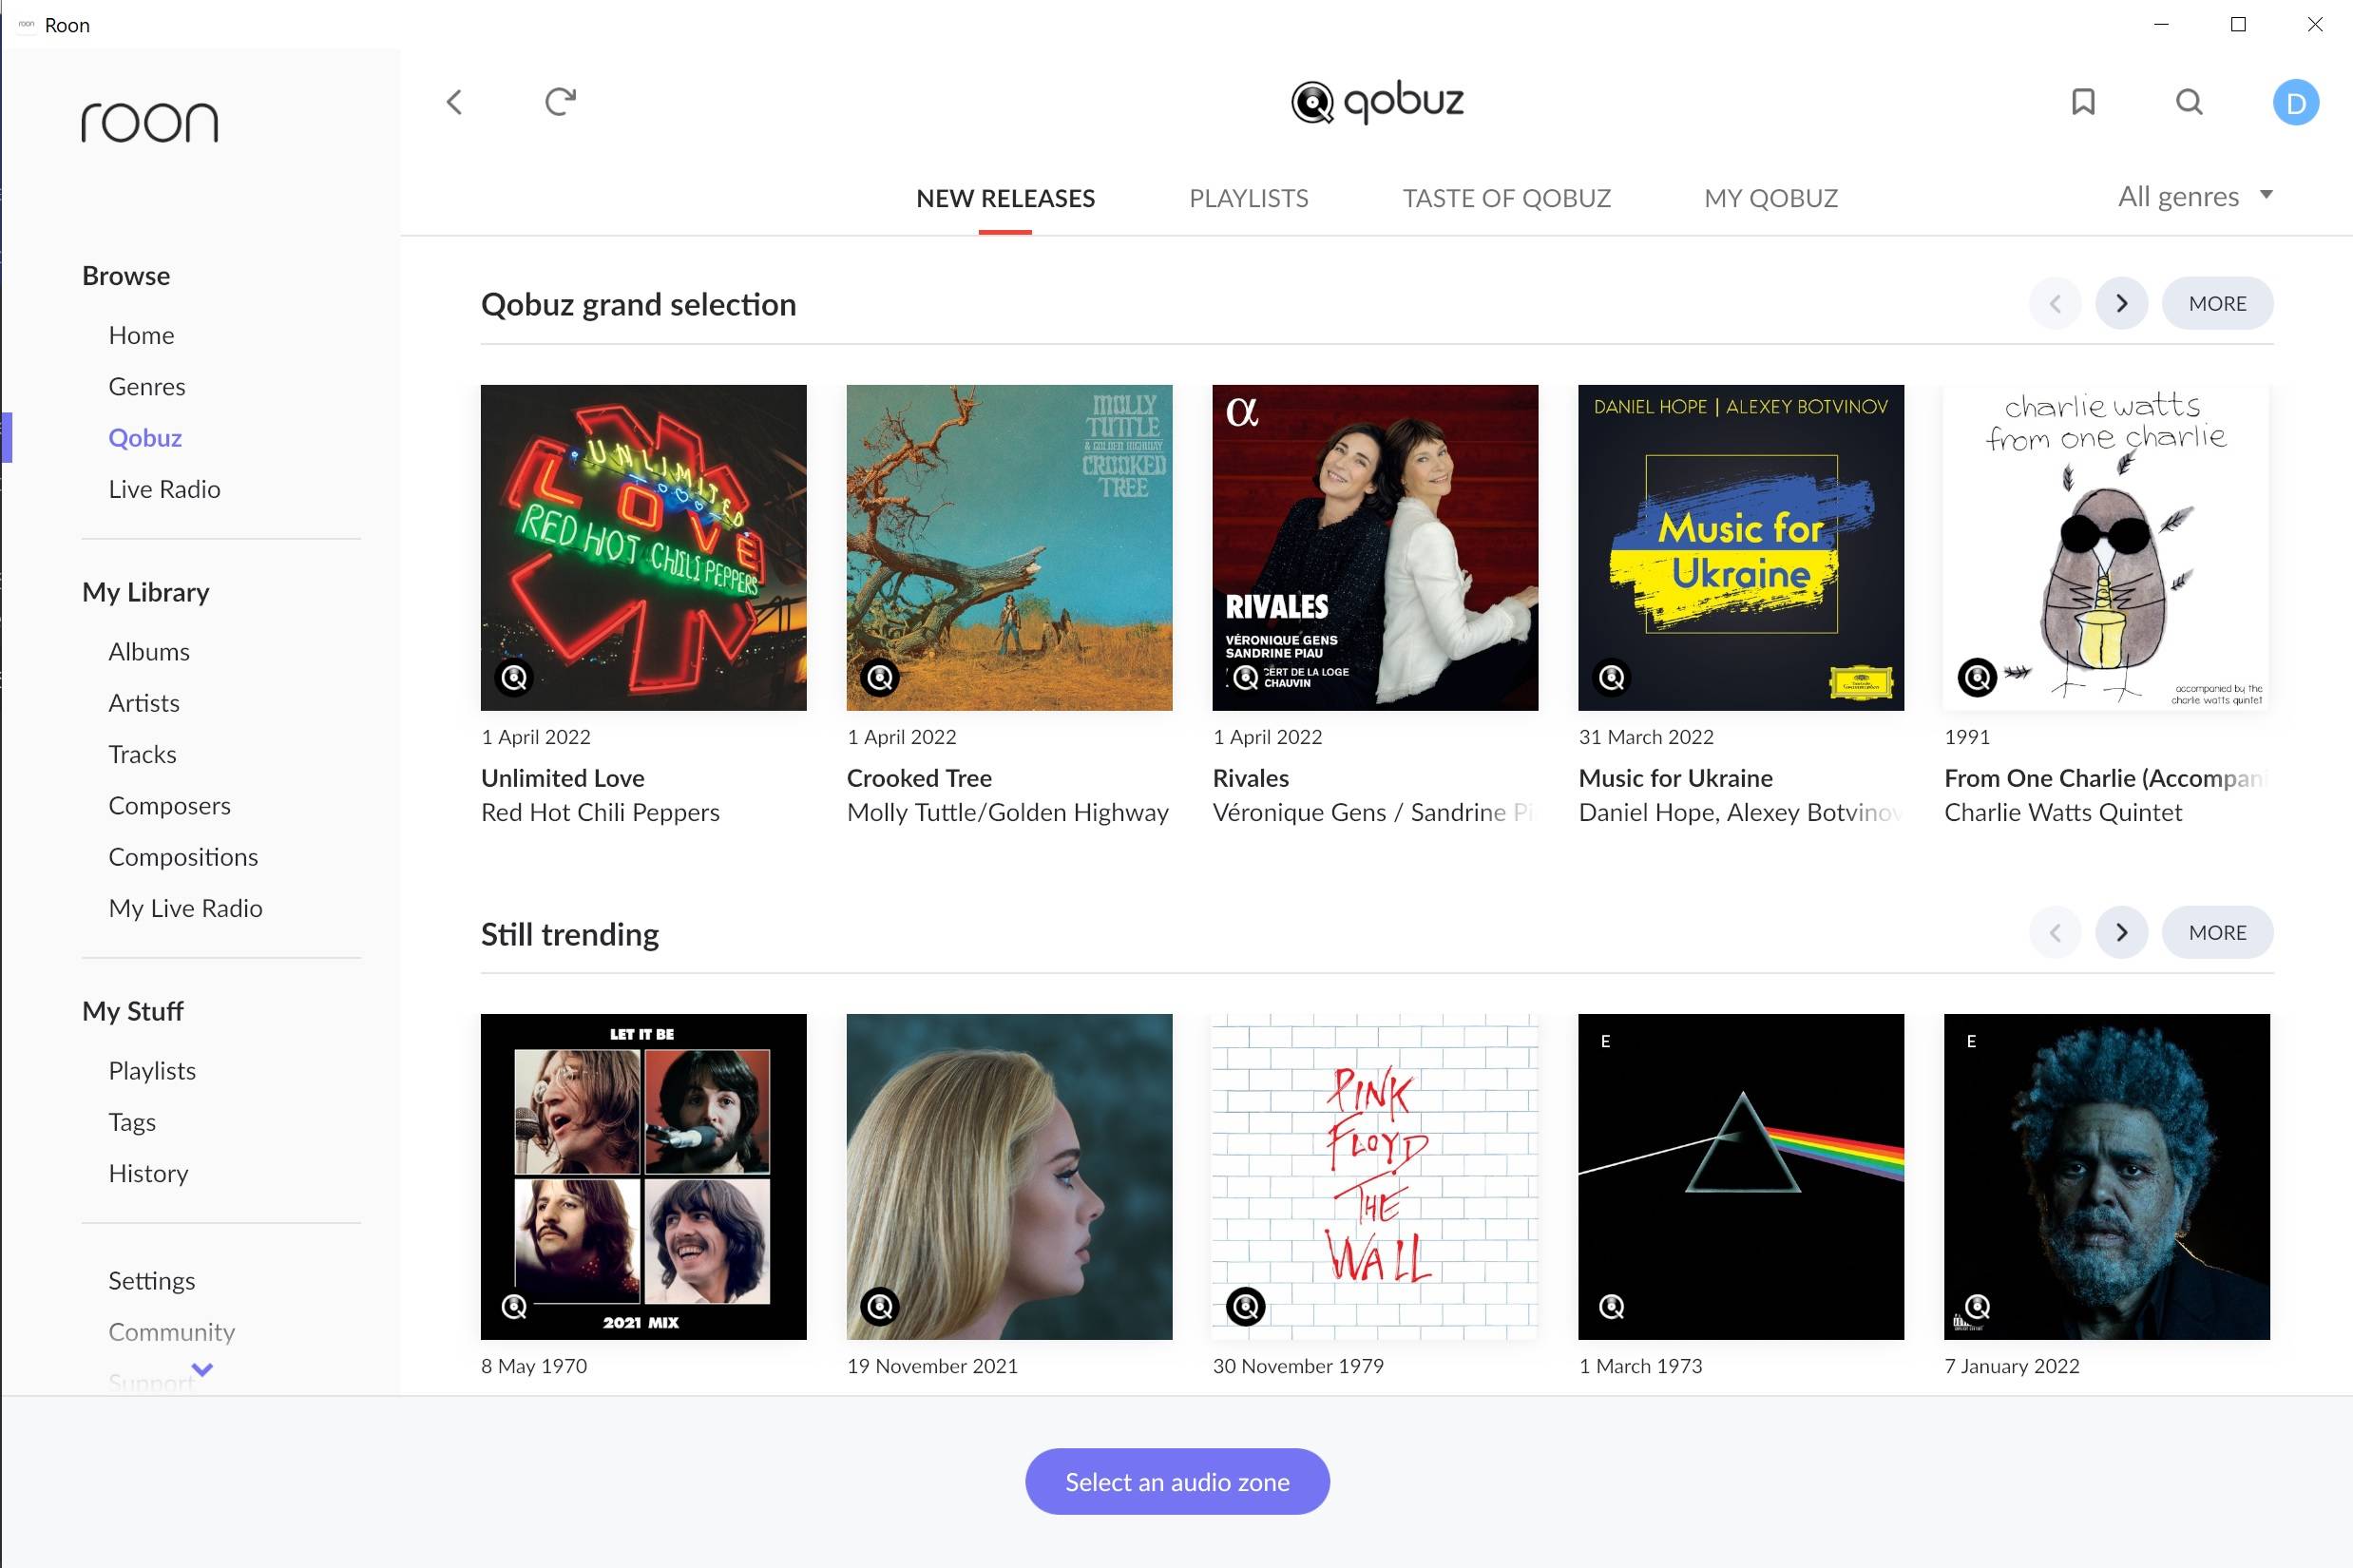Show next albums in Qobuz grand selection
The width and height of the screenshot is (2353, 1568).
pos(2122,303)
